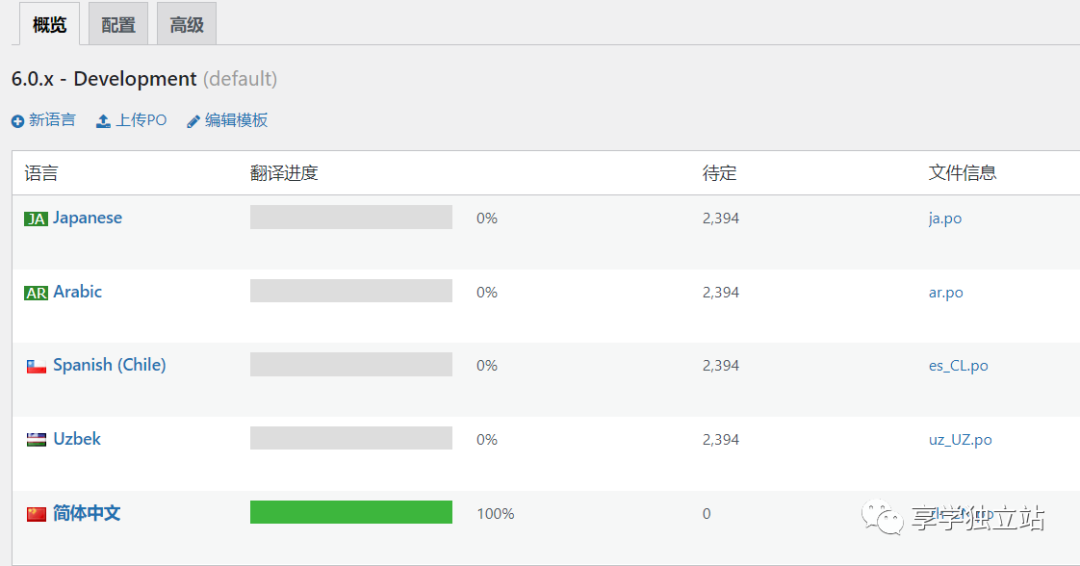Click the upload icon beside 上传PO
The width and height of the screenshot is (1080, 566).
point(103,121)
